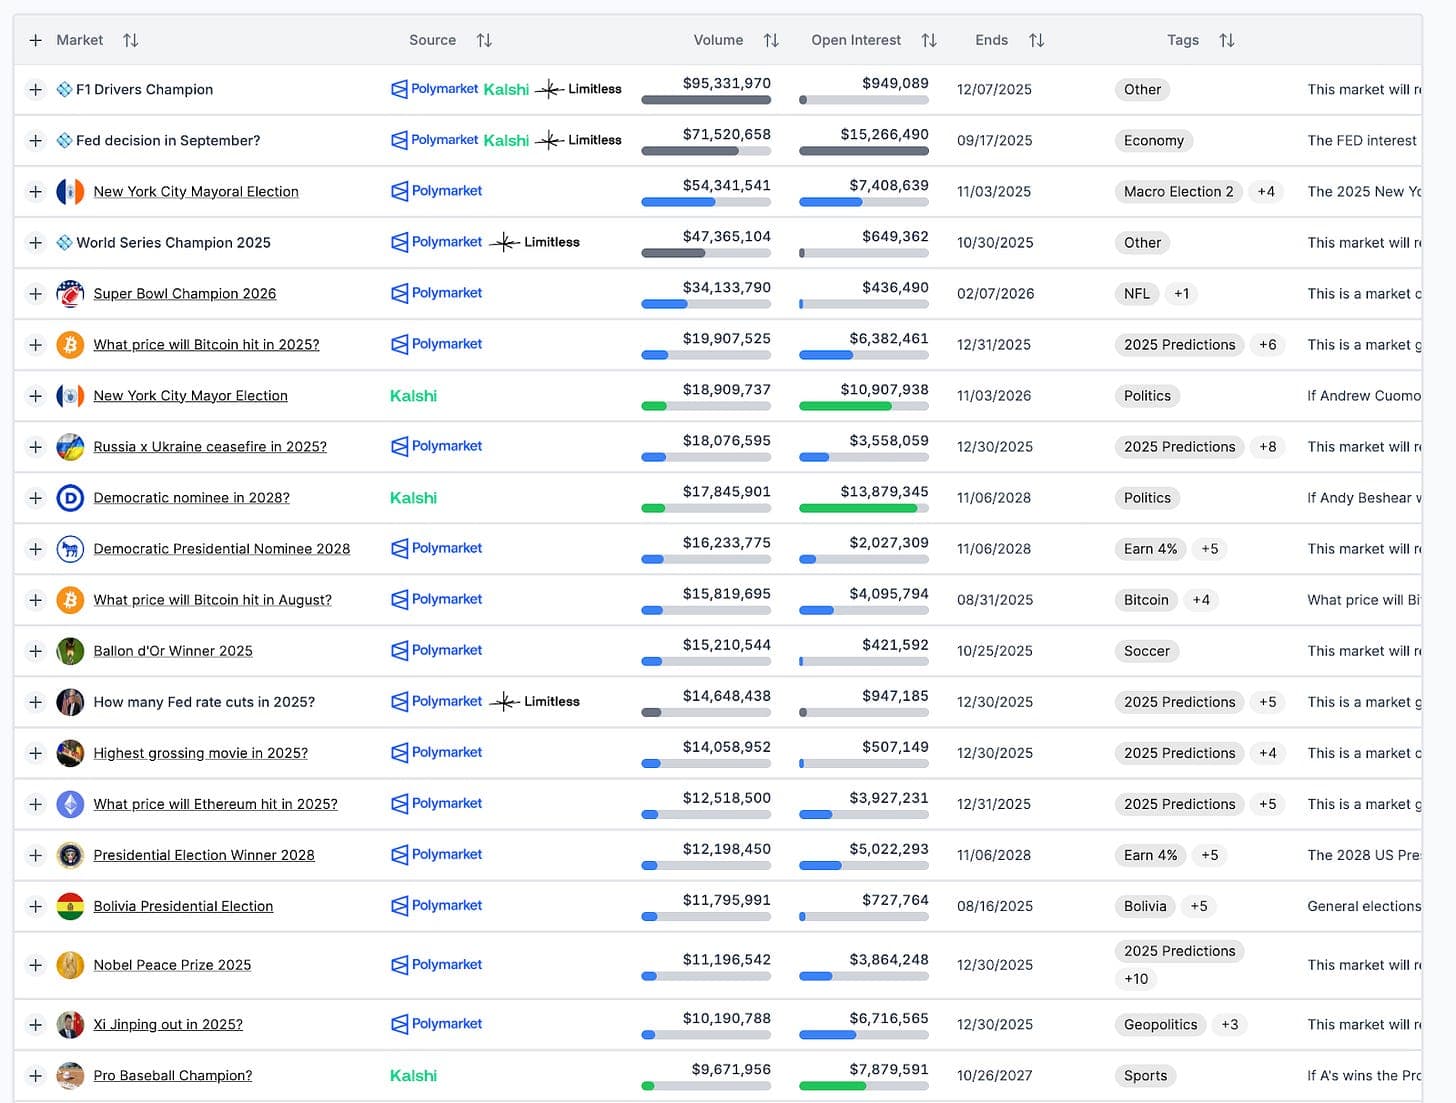Click the Highest grossing movie thumbnail icon
Screen dimensions: 1456x1103
[70, 753]
